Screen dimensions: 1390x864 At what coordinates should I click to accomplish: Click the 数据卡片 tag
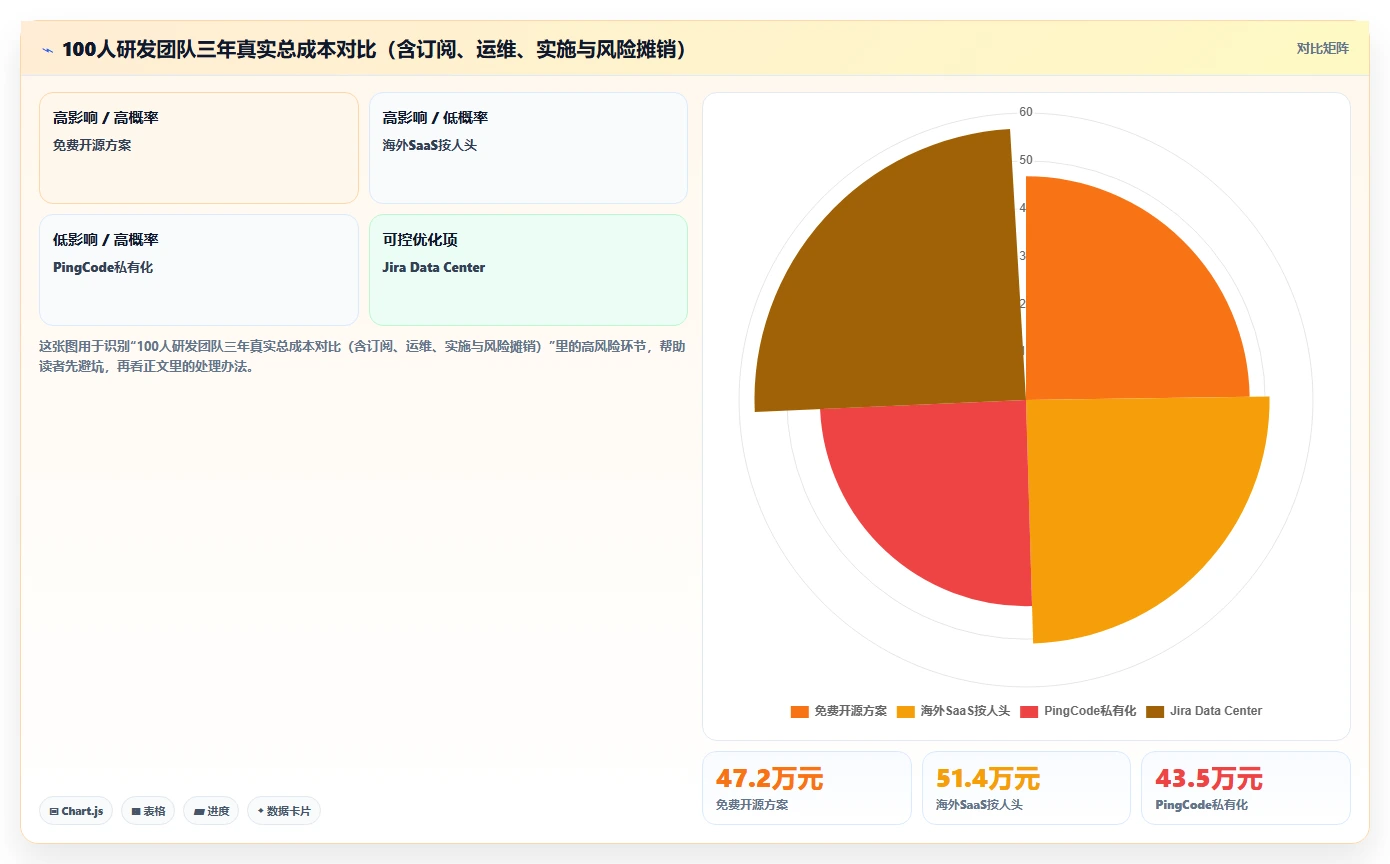tap(284, 811)
